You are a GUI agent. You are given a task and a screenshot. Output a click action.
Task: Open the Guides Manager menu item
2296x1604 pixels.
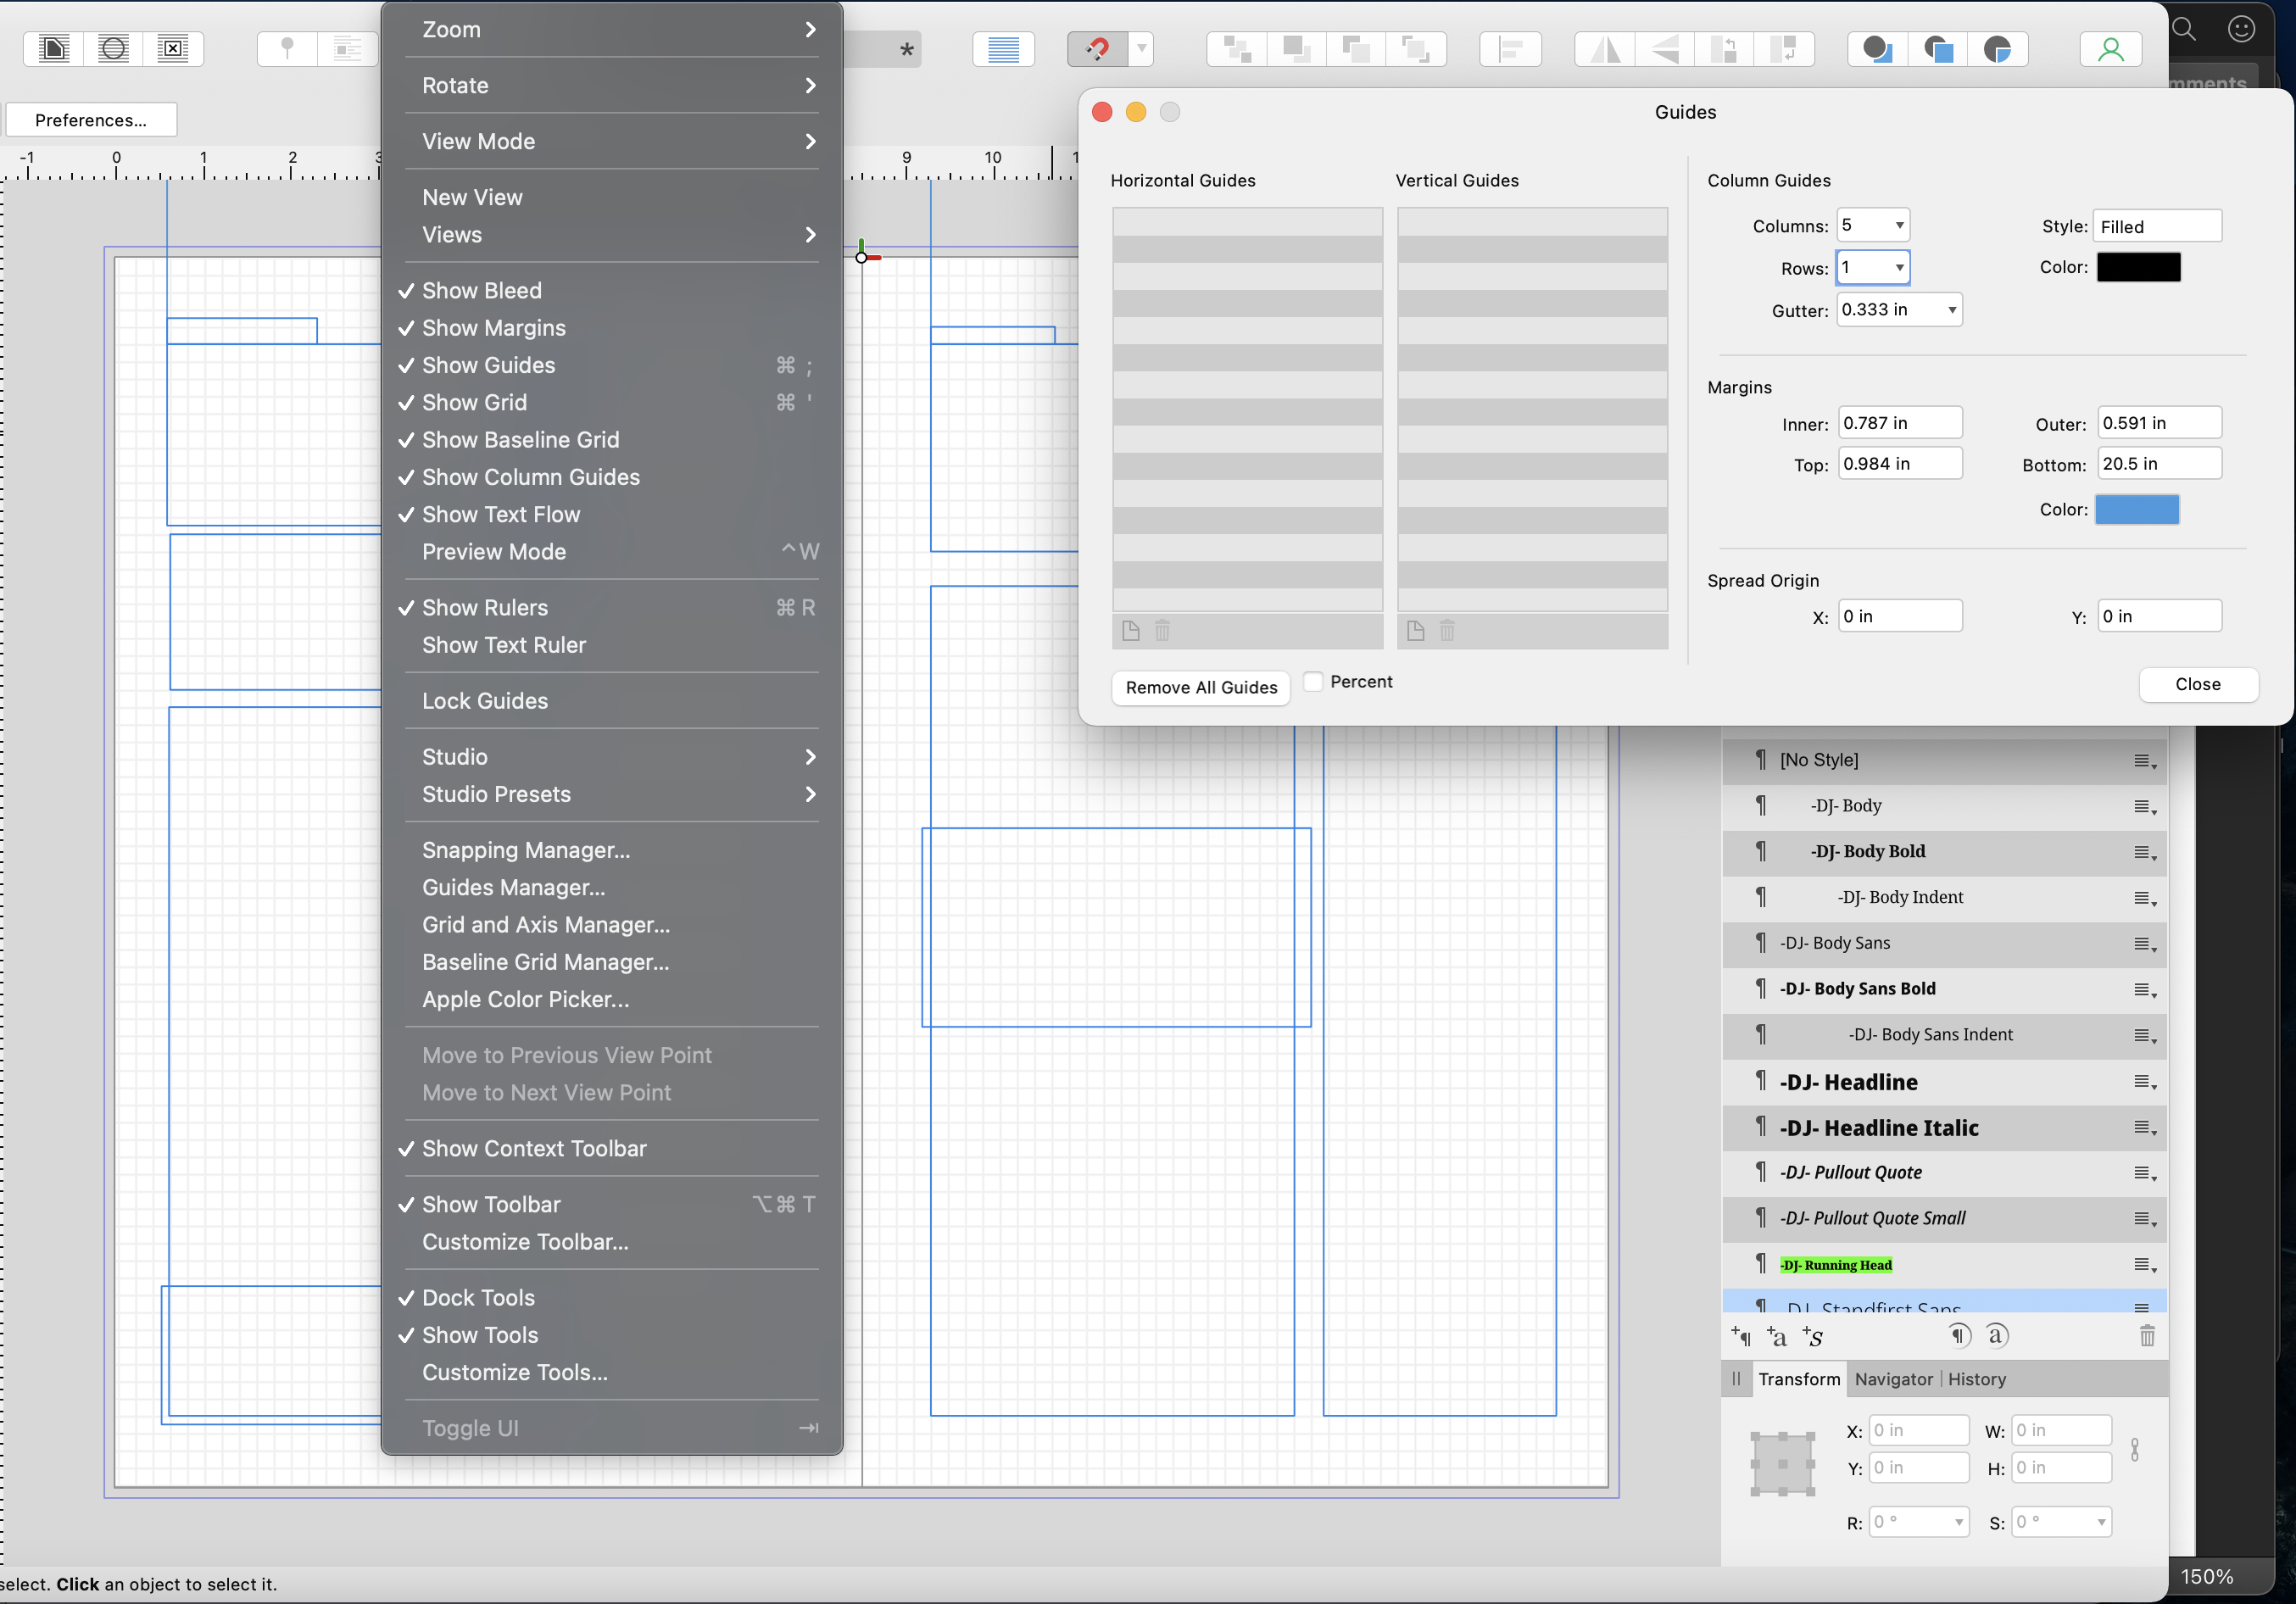pyautogui.click(x=513, y=887)
